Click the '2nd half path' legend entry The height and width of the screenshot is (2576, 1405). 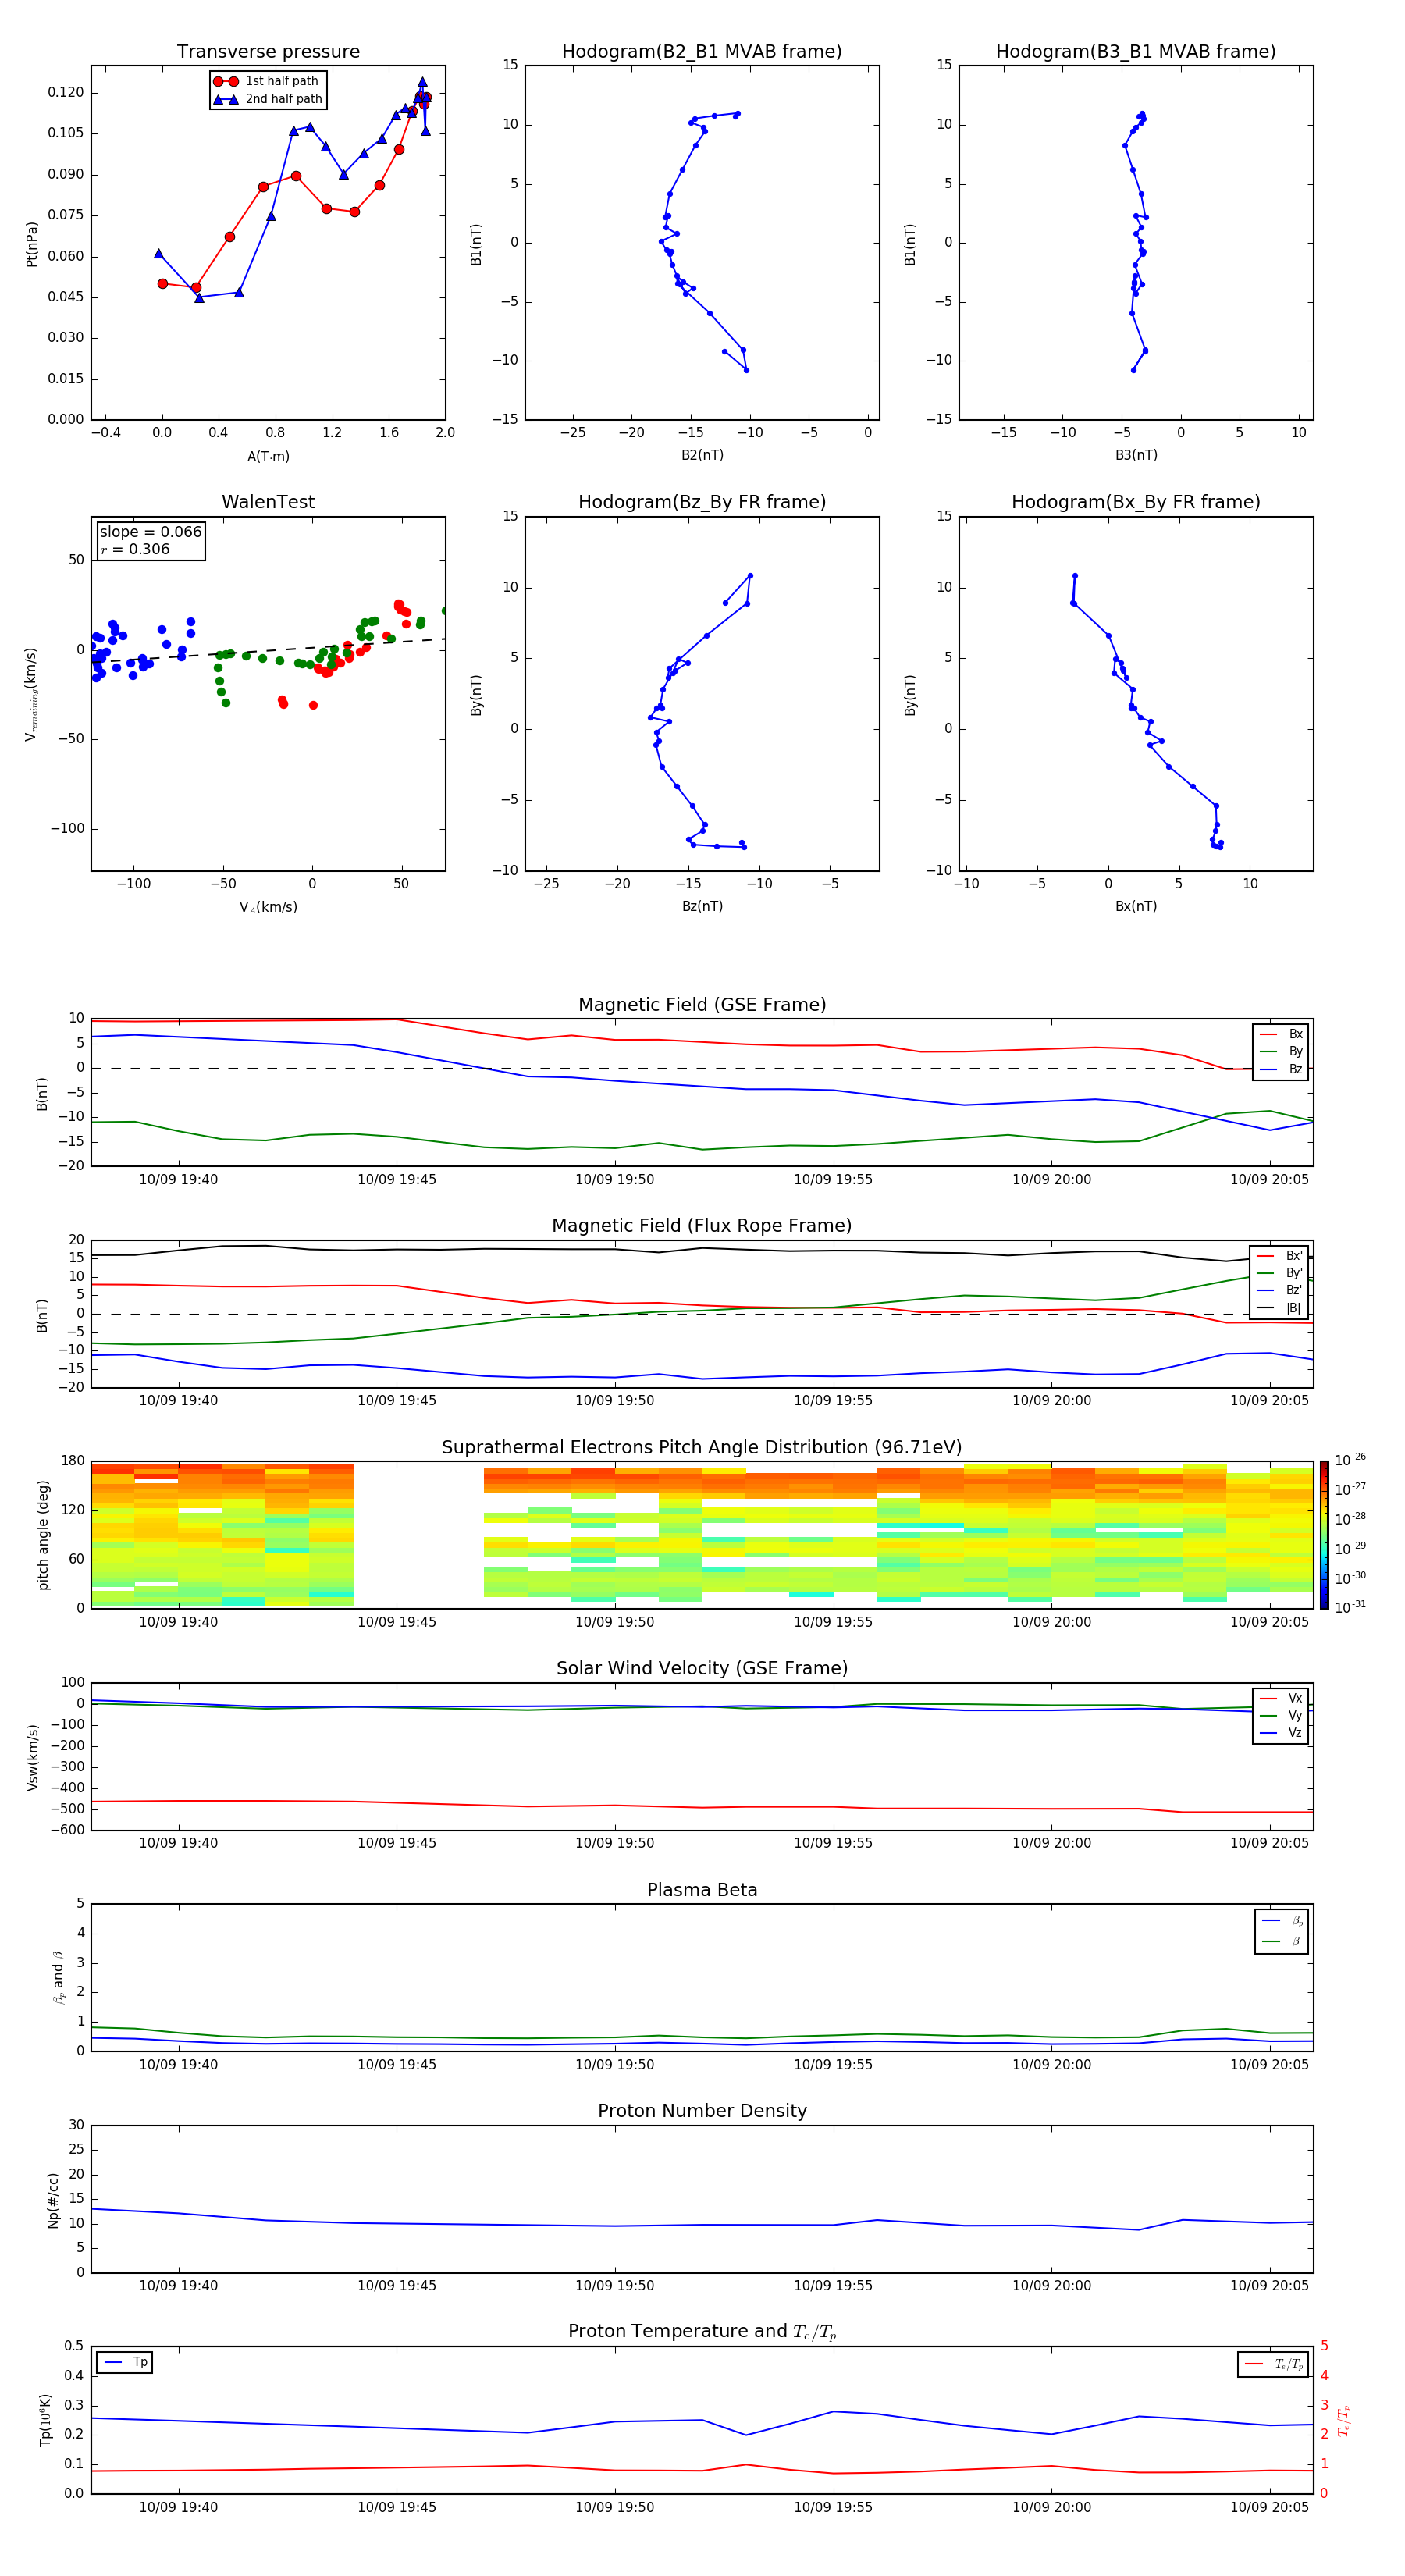click(x=268, y=99)
